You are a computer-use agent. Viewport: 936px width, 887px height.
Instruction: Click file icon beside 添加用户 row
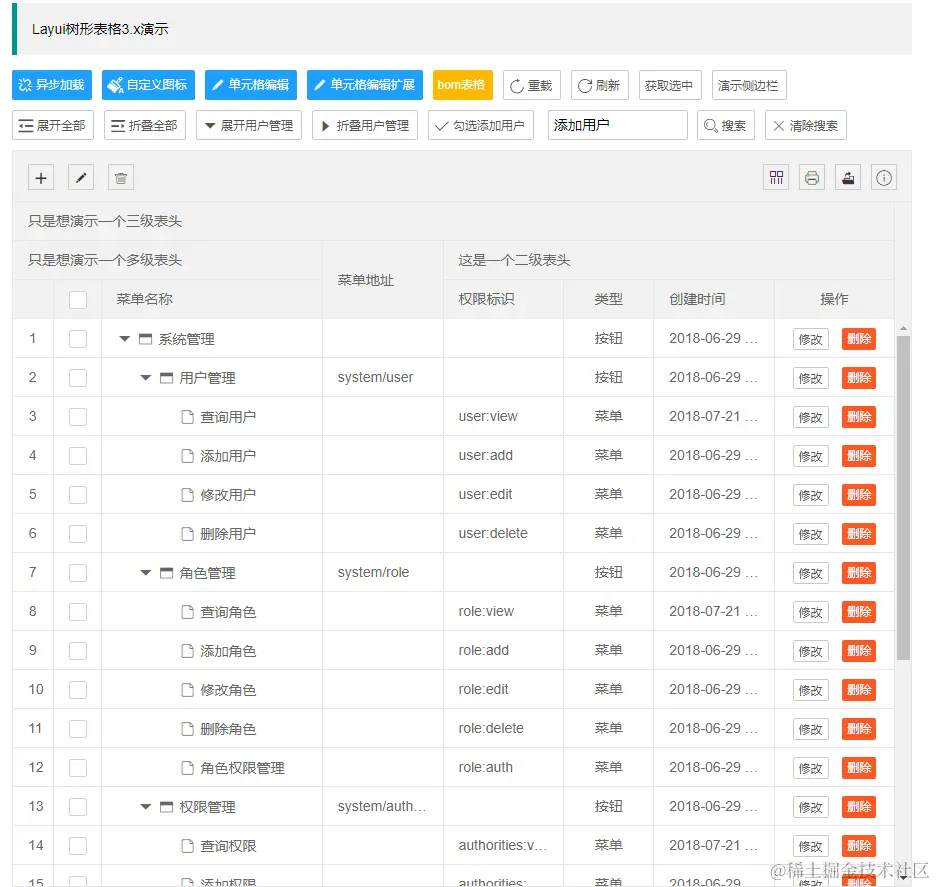point(187,456)
